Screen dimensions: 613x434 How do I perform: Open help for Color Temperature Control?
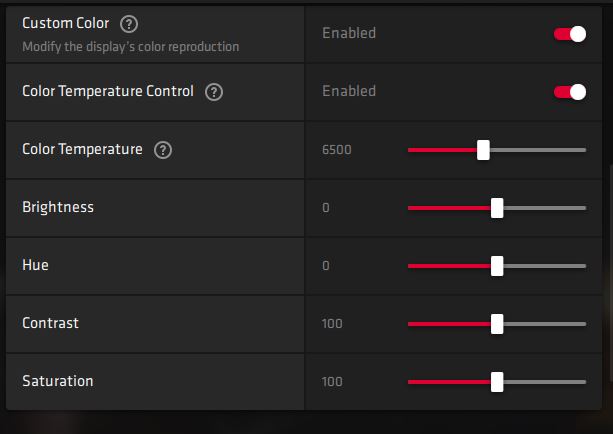[213, 92]
